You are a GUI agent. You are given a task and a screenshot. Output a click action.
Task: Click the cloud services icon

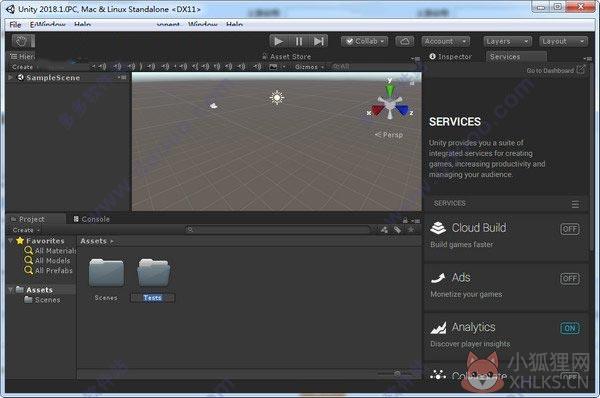(404, 41)
